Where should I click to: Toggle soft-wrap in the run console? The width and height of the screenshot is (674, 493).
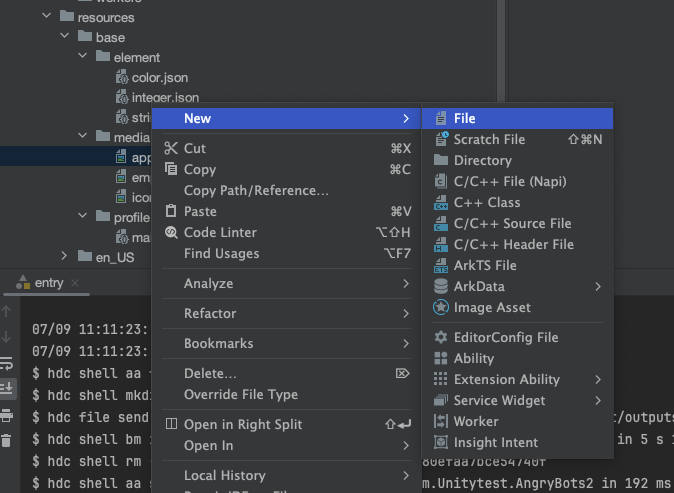6,363
